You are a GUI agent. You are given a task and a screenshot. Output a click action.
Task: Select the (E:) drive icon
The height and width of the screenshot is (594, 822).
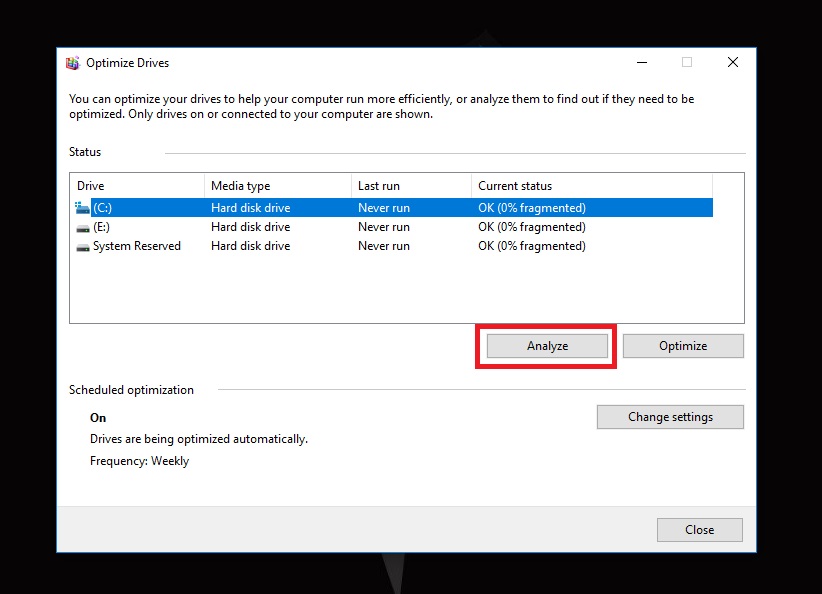click(83, 228)
